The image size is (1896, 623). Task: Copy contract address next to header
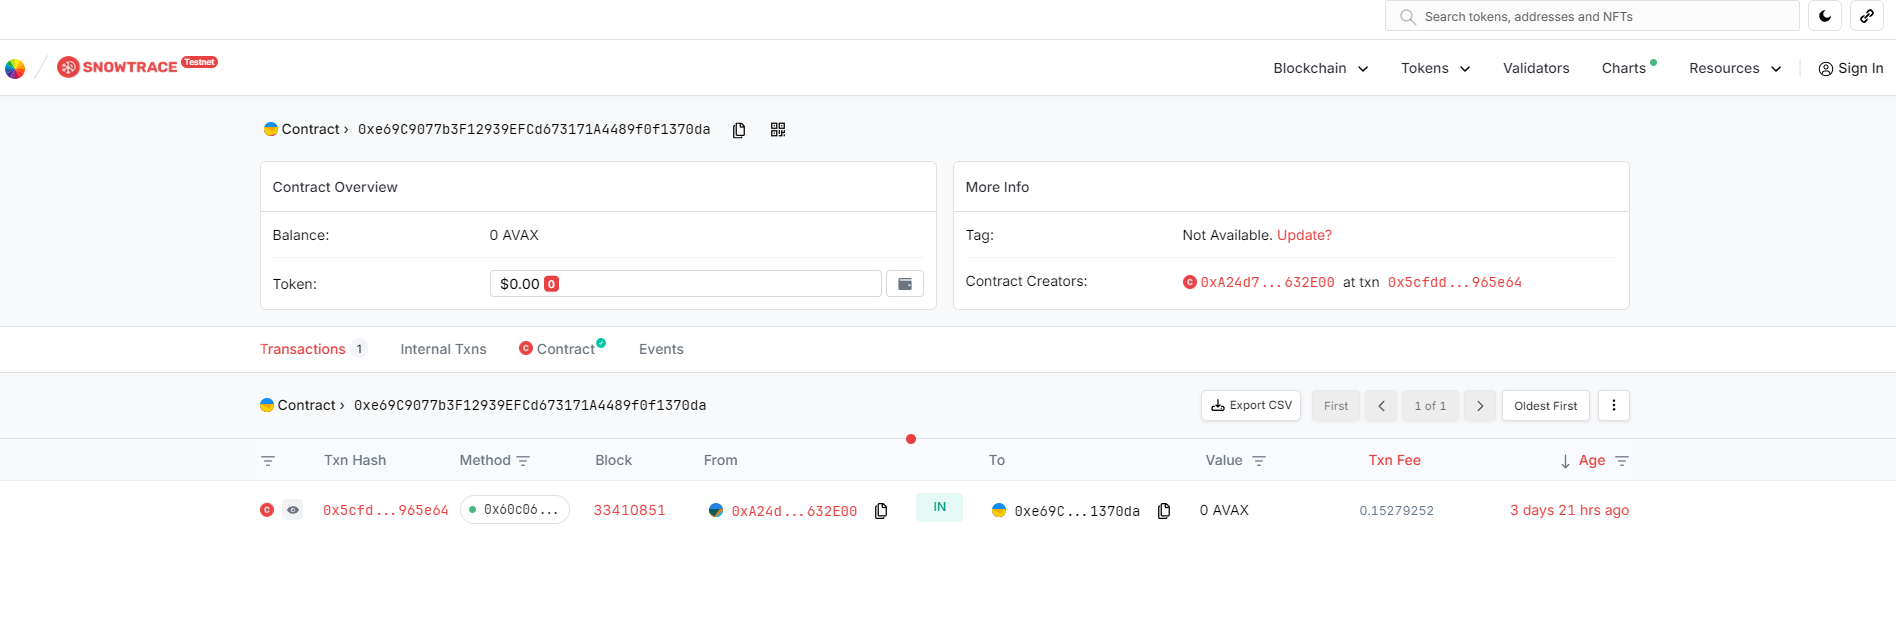click(x=739, y=130)
